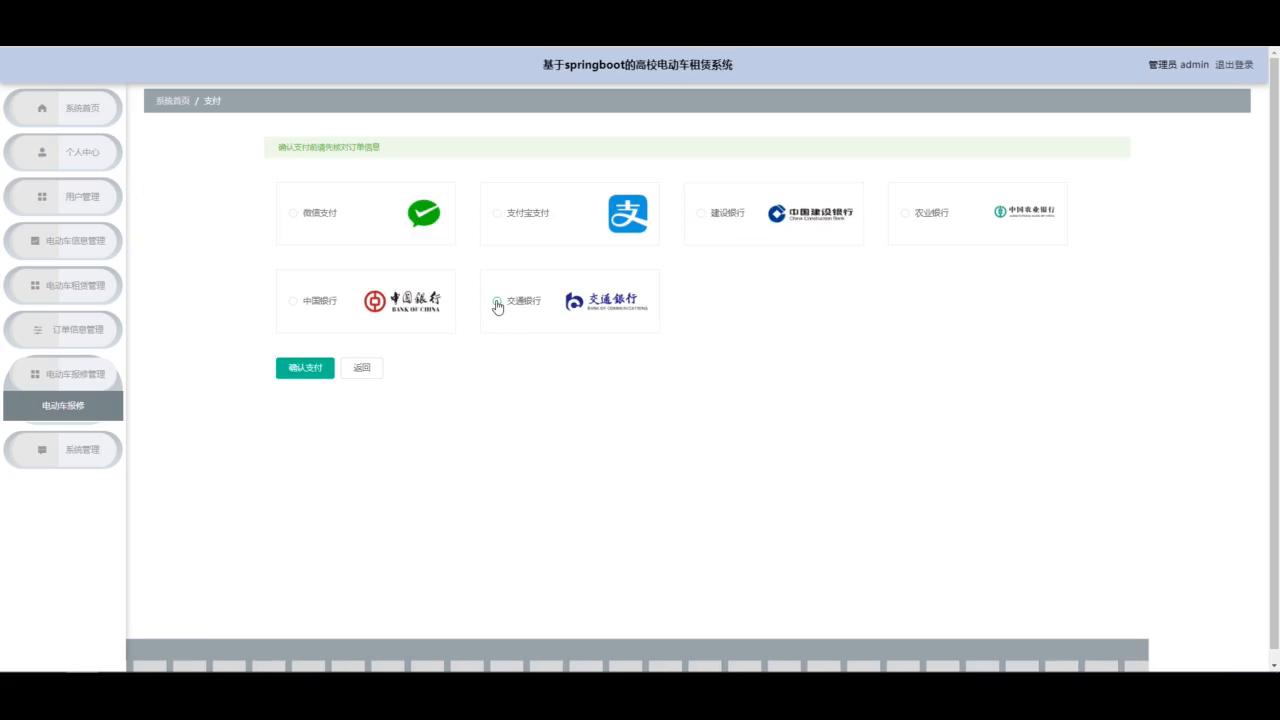Click the home icon beside 系统首页

[42, 108]
